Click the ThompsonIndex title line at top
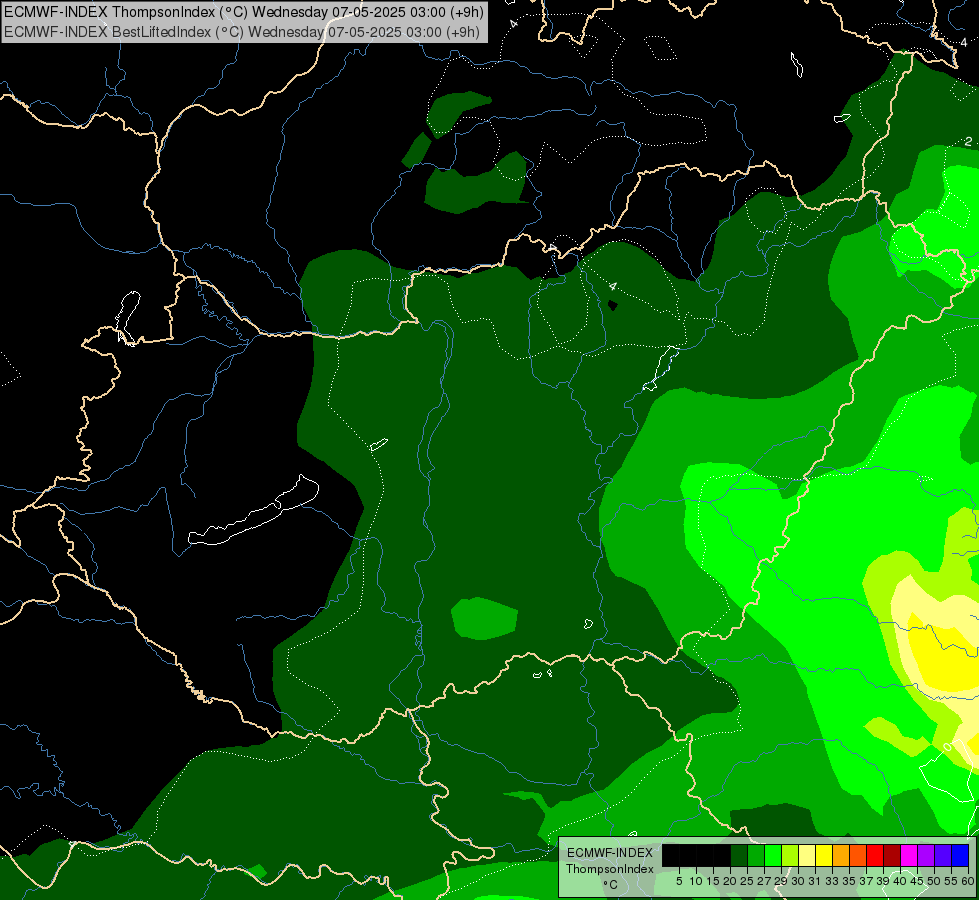 244,12
